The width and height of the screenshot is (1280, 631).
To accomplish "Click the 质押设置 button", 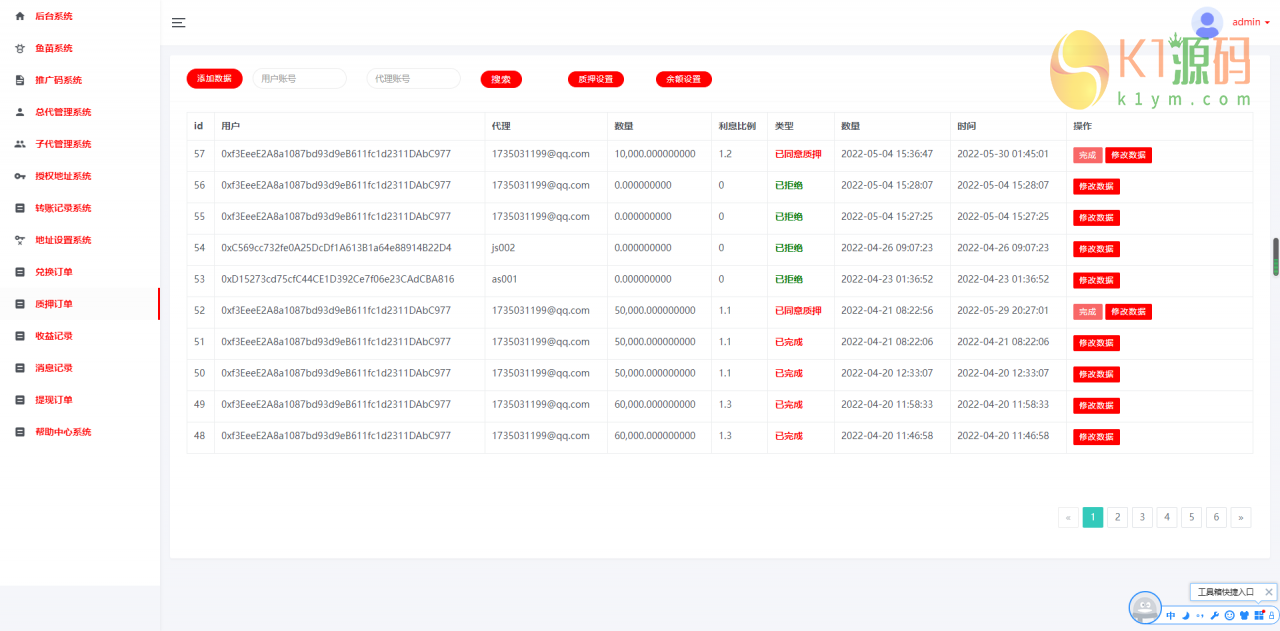I will tap(595, 79).
